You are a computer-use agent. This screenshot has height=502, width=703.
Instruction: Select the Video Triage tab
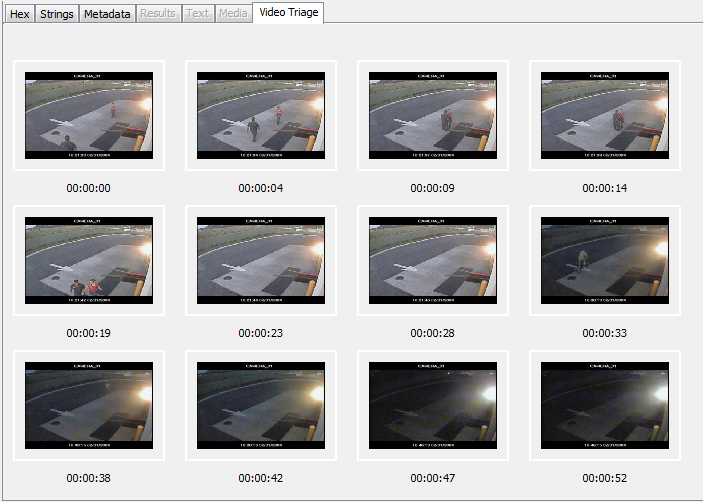(287, 13)
